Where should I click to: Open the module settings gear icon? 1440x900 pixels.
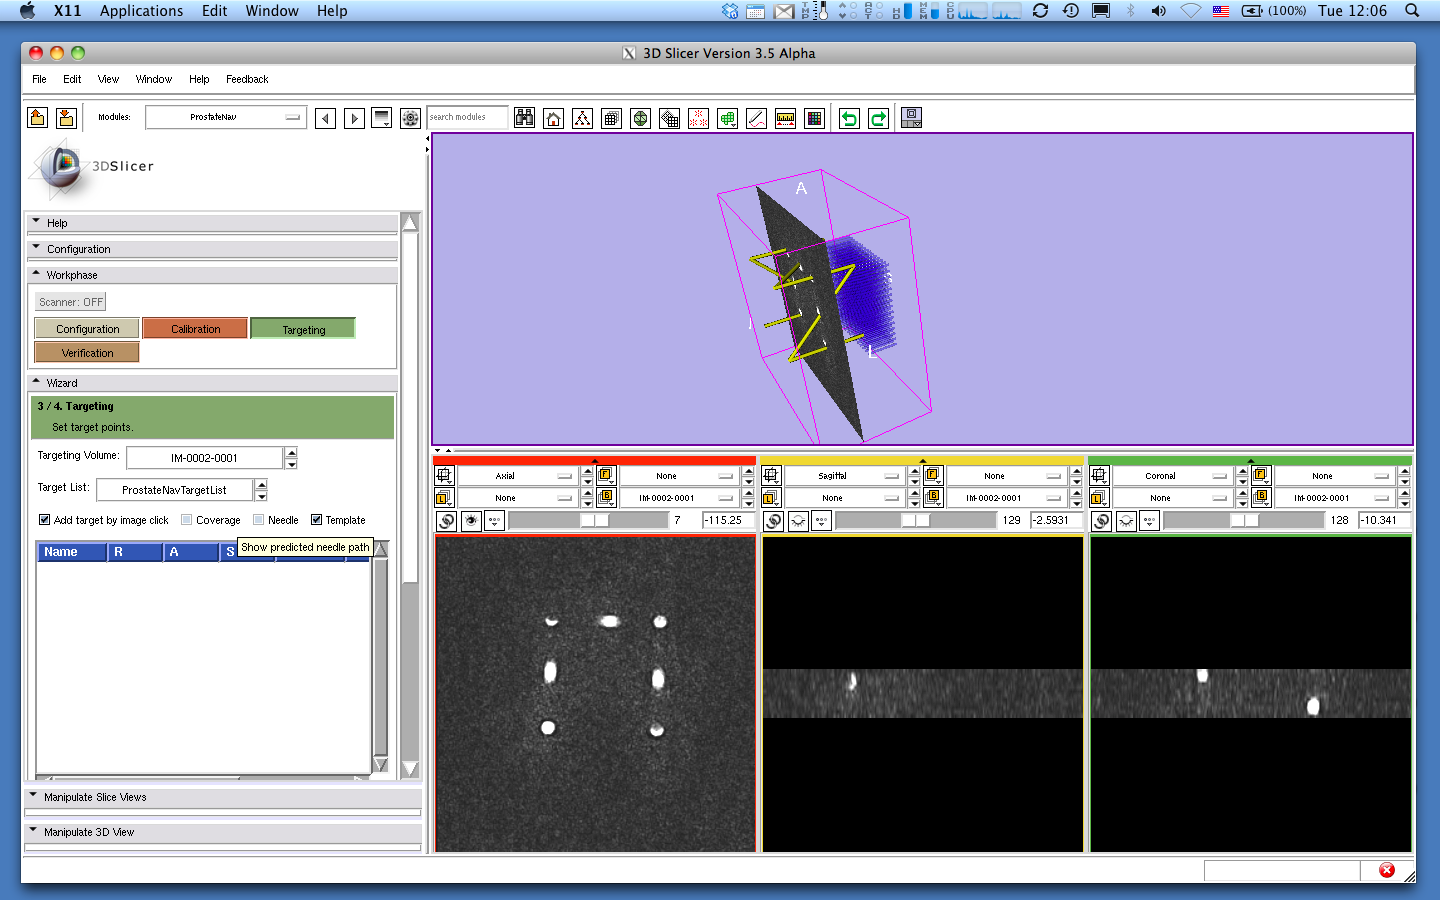tap(410, 118)
